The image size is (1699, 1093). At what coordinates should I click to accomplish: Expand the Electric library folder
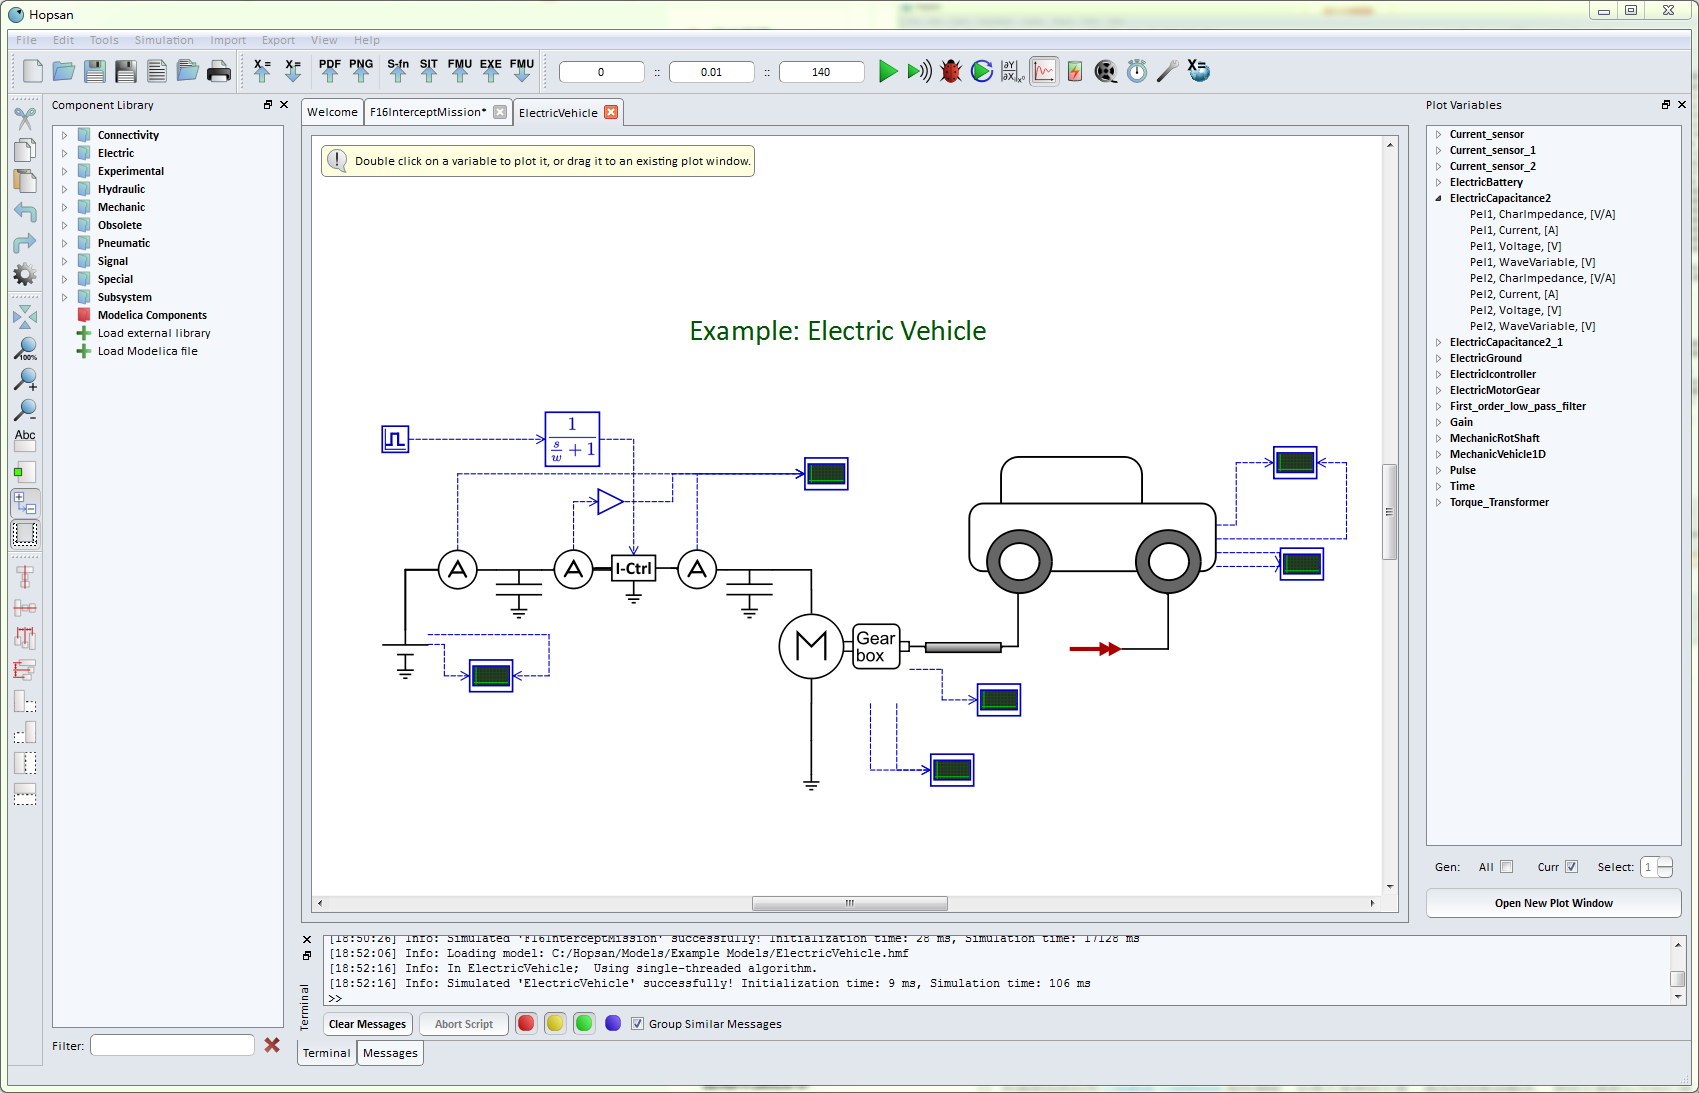tap(65, 153)
